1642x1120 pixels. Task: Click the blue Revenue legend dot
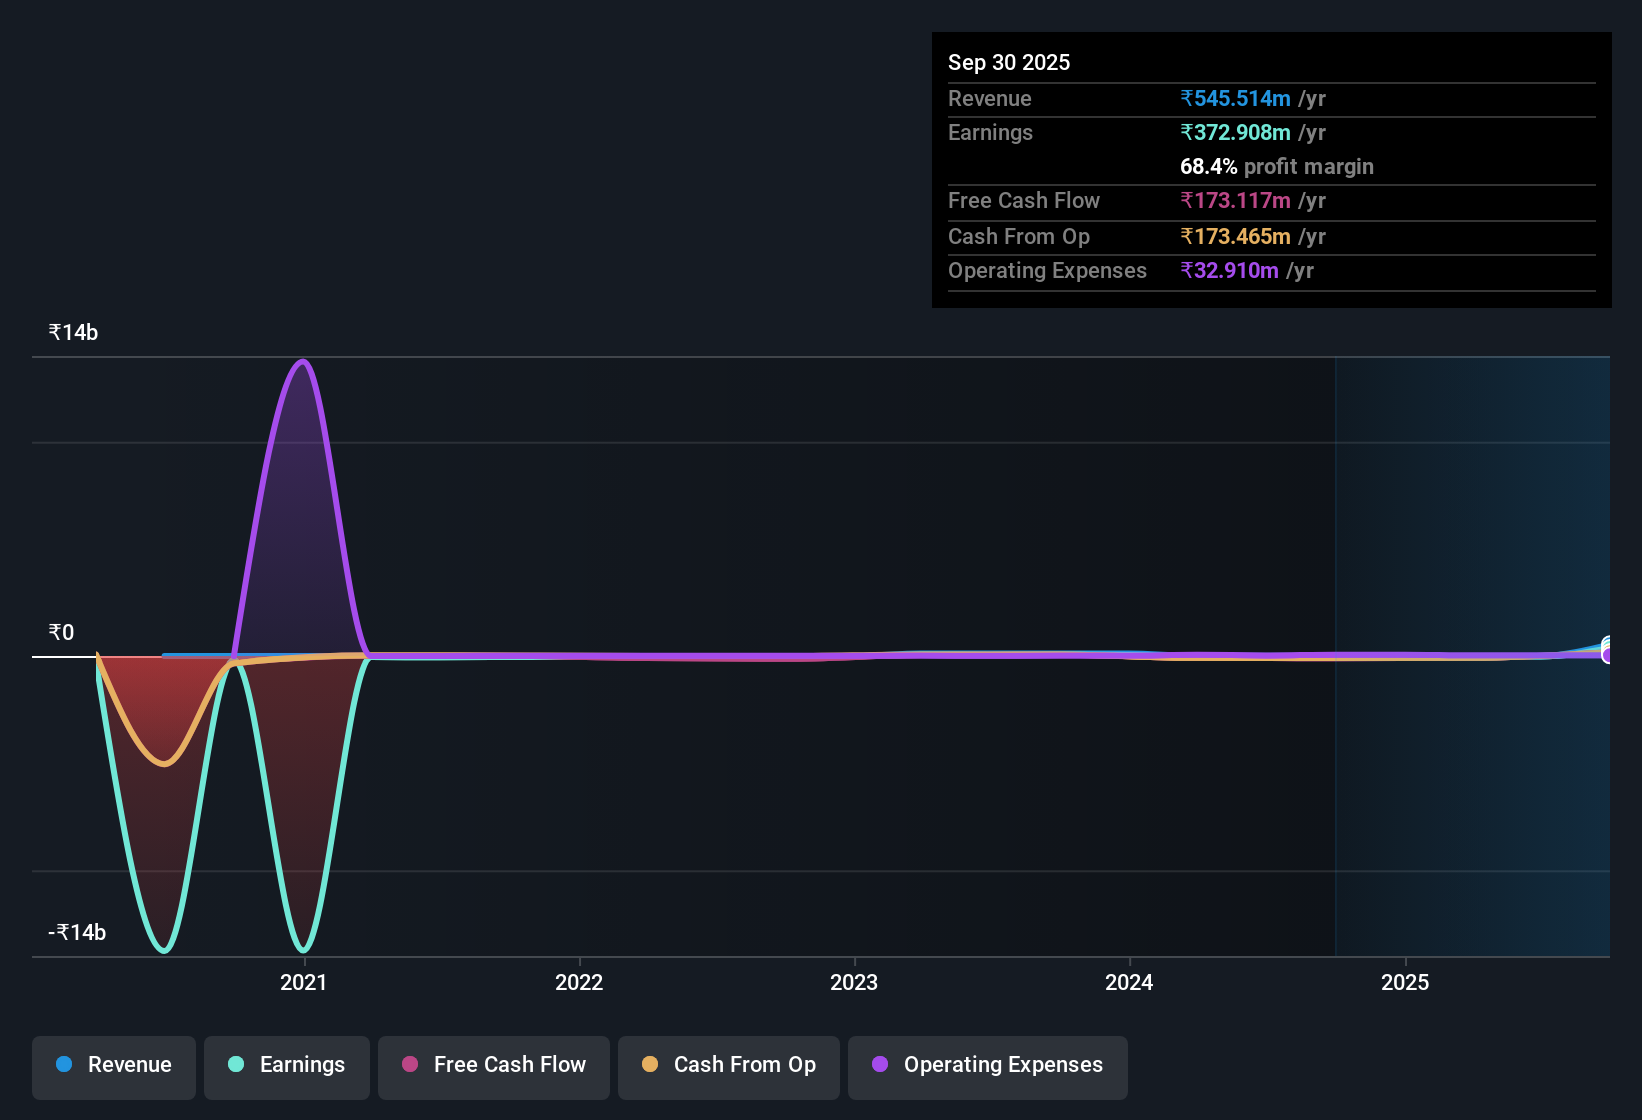click(x=64, y=1065)
